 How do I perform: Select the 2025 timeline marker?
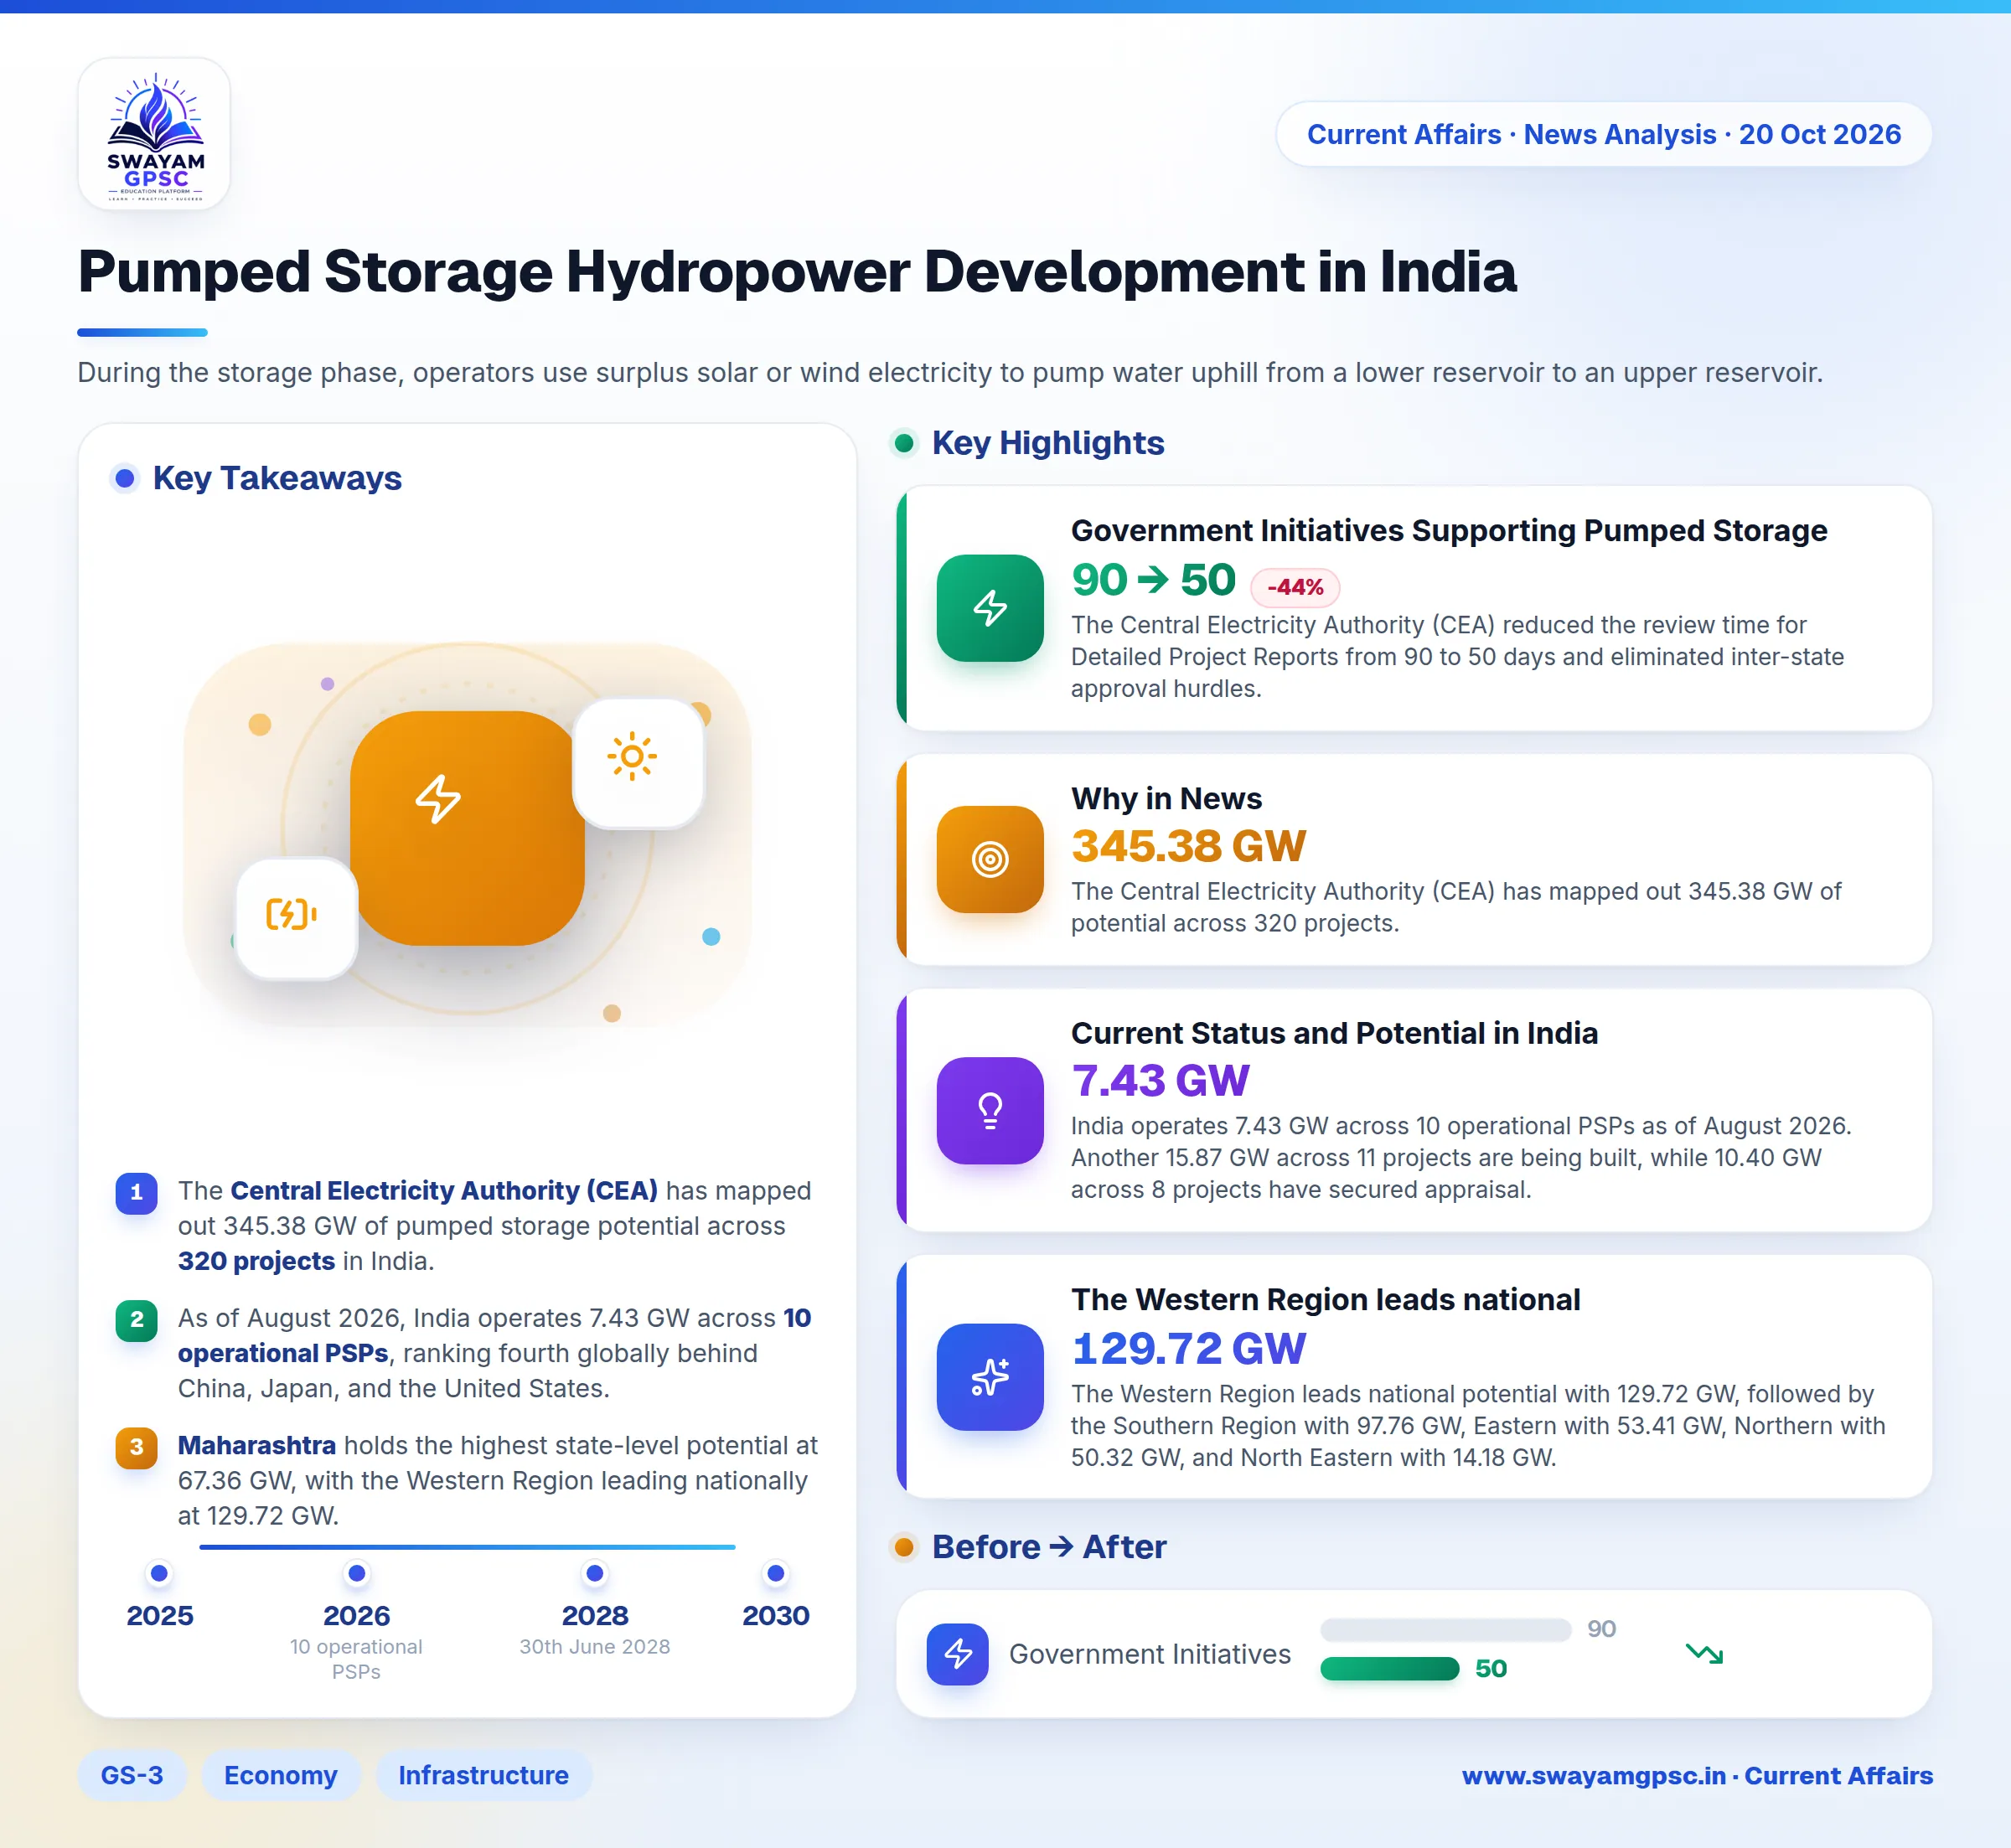coord(159,1574)
